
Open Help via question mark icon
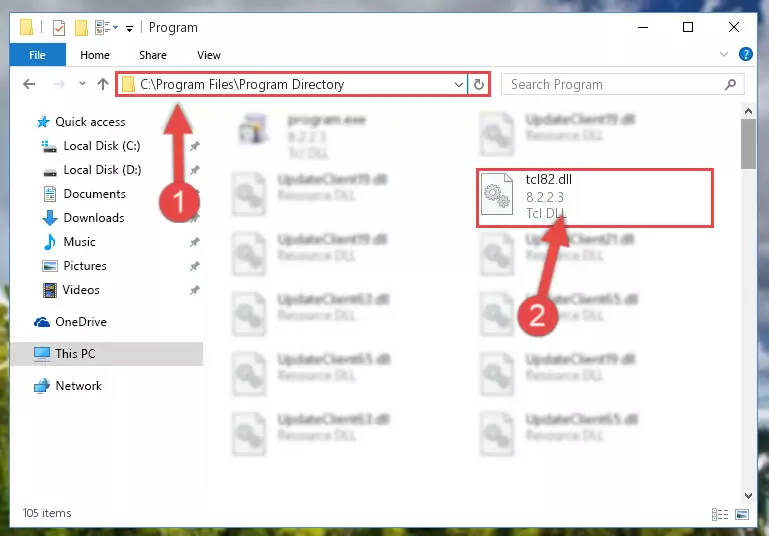coord(745,54)
